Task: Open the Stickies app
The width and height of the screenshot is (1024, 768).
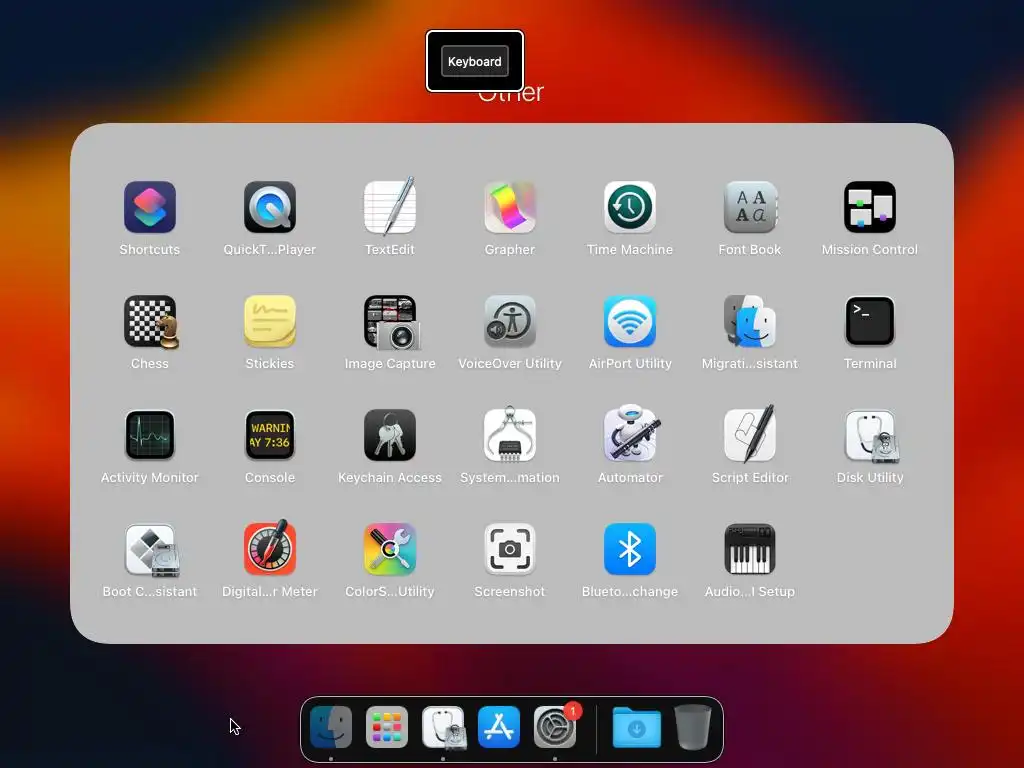Action: [270, 321]
